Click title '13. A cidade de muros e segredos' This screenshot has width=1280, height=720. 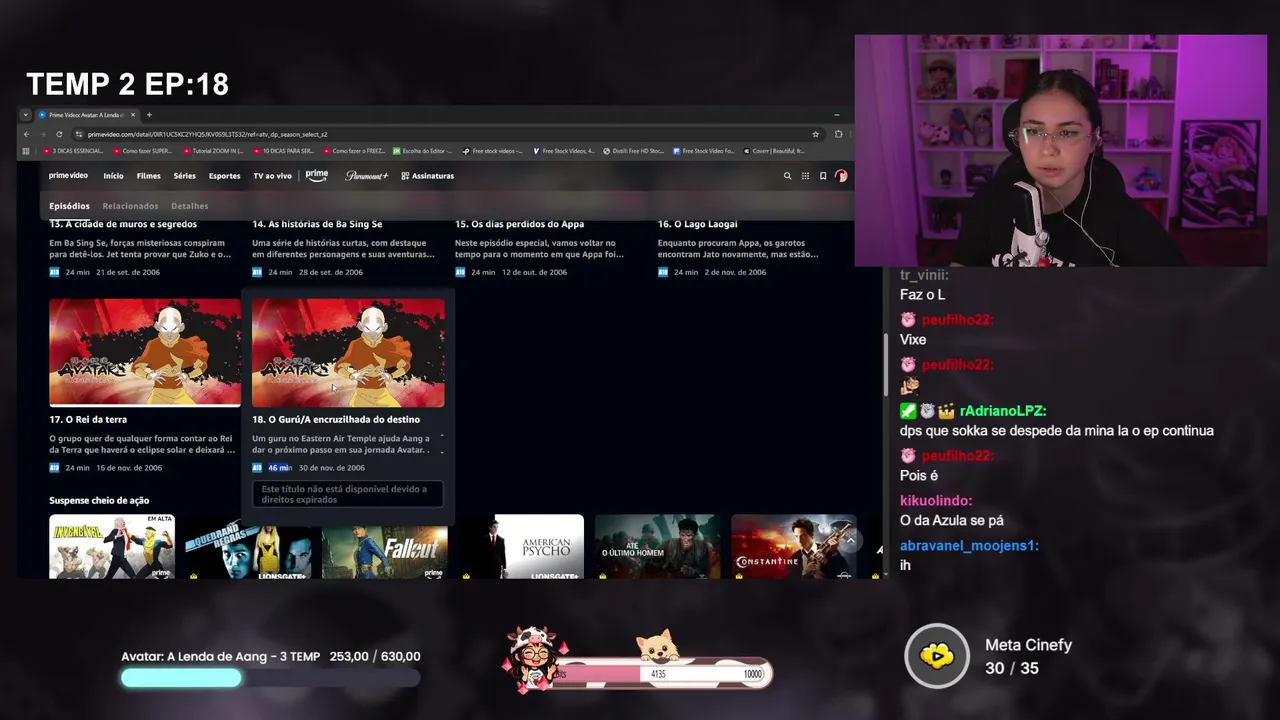123,224
